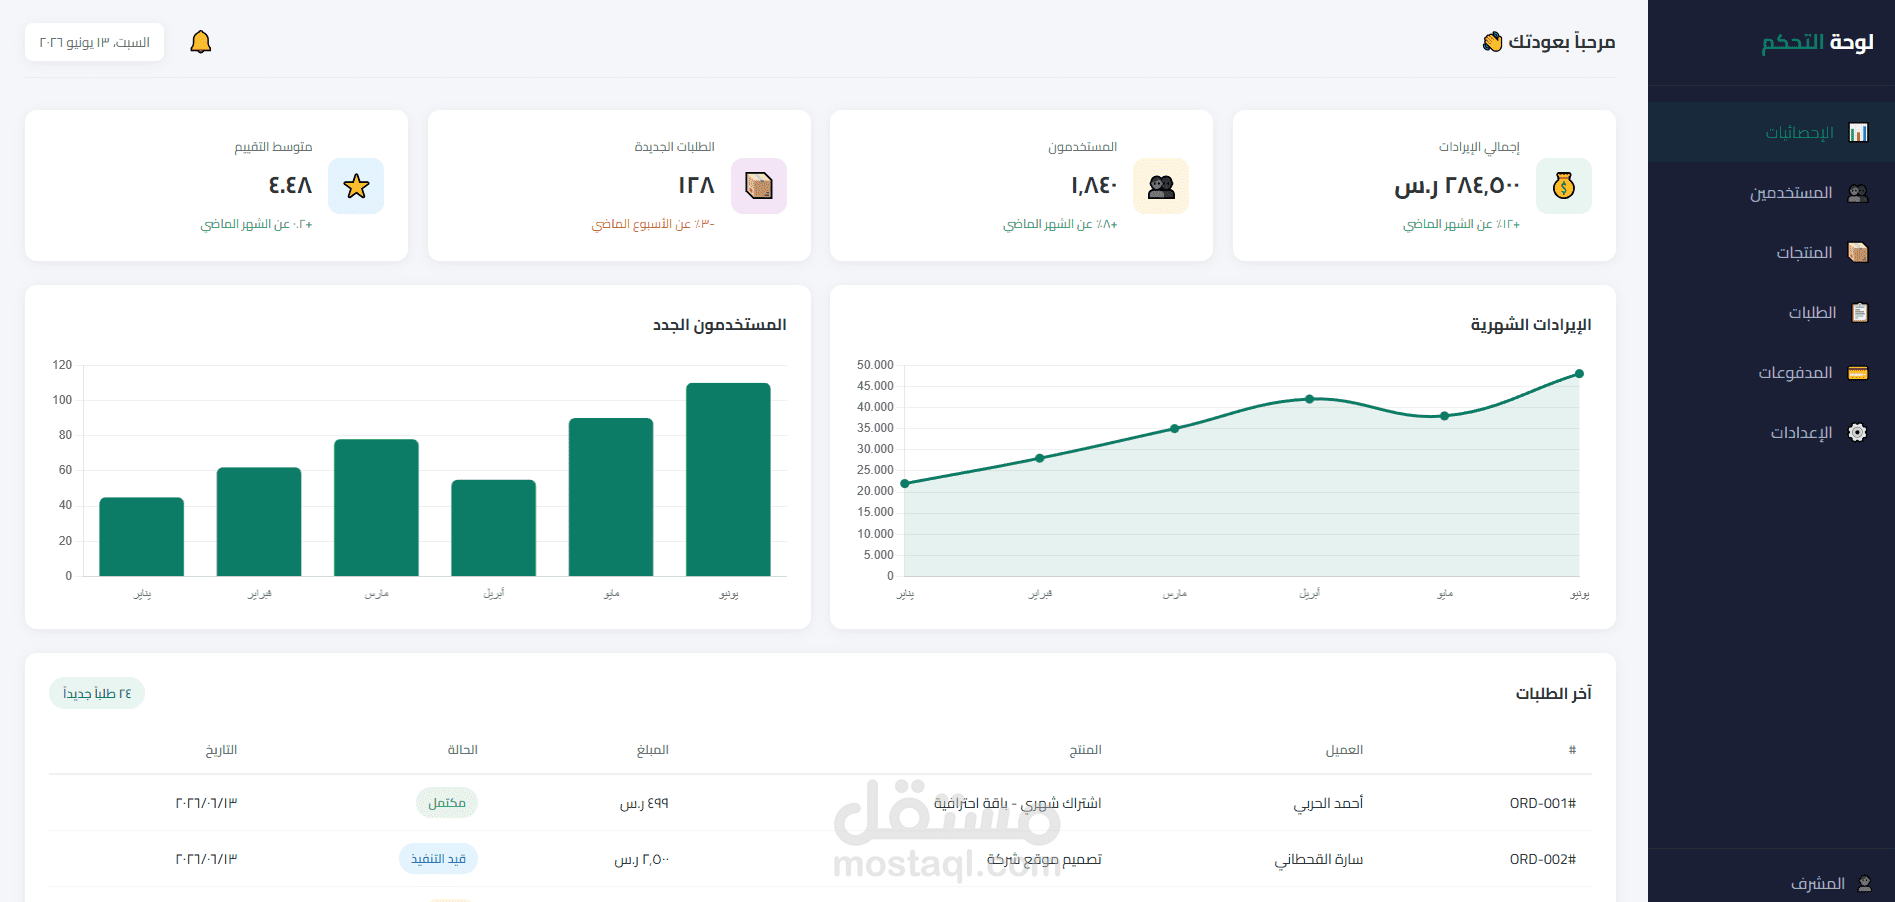Click the التاريخ column header
This screenshot has width=1895, height=902.
(221, 750)
